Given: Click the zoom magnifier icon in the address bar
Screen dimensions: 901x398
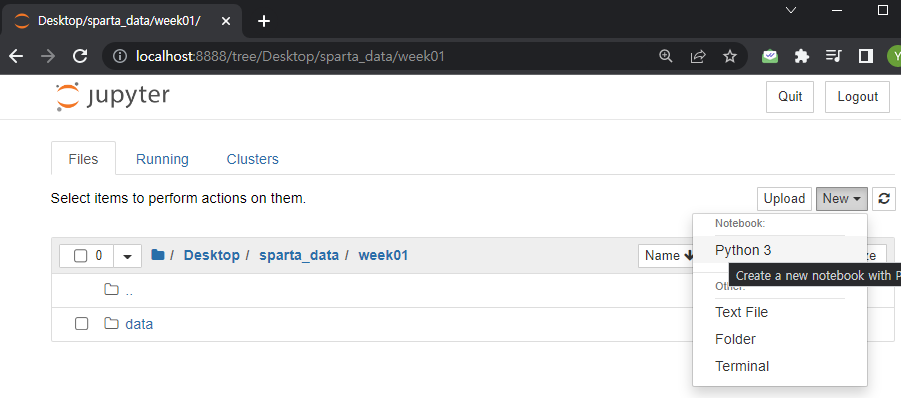Looking at the screenshot, I should (665, 56).
